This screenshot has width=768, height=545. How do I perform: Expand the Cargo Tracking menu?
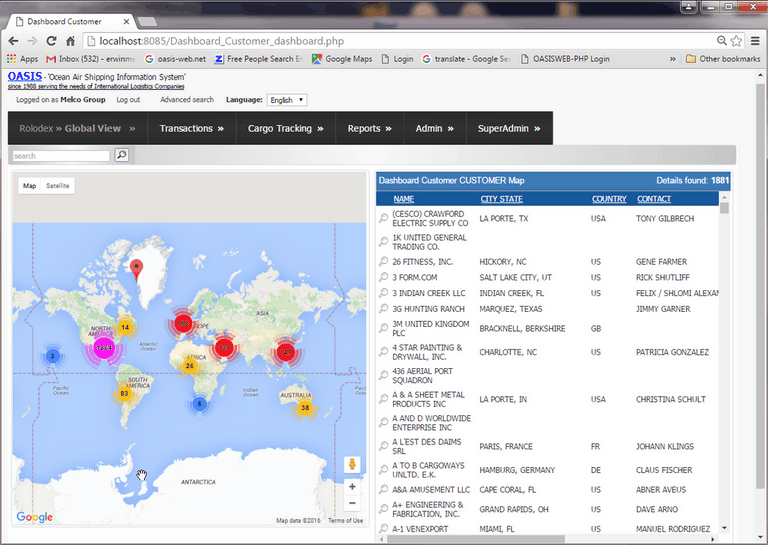click(x=286, y=128)
